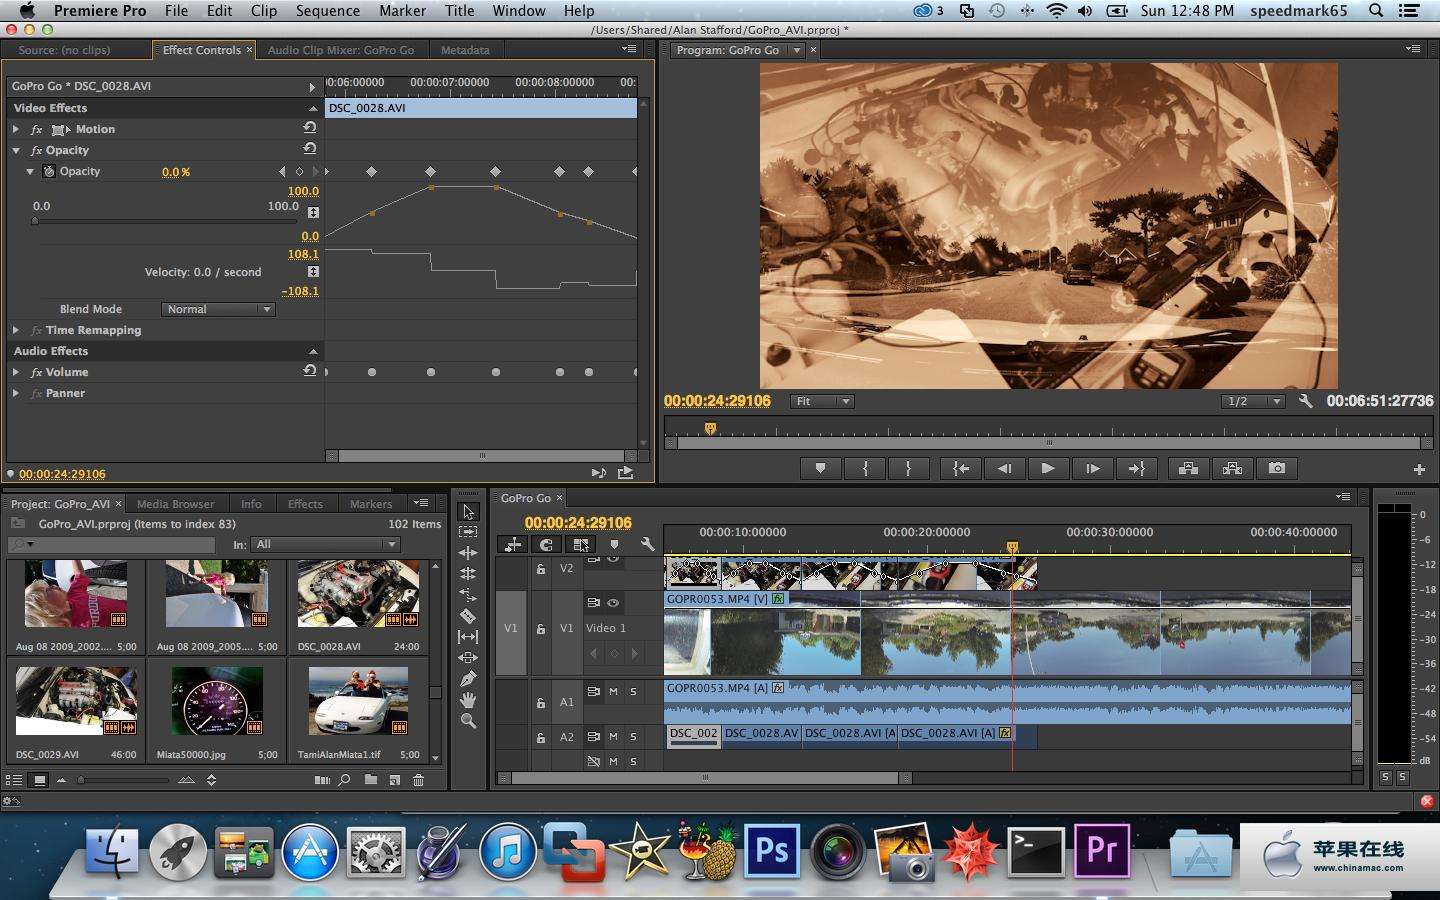Toggle lock on the V2 track
This screenshot has width=1440, height=900.
[540, 569]
